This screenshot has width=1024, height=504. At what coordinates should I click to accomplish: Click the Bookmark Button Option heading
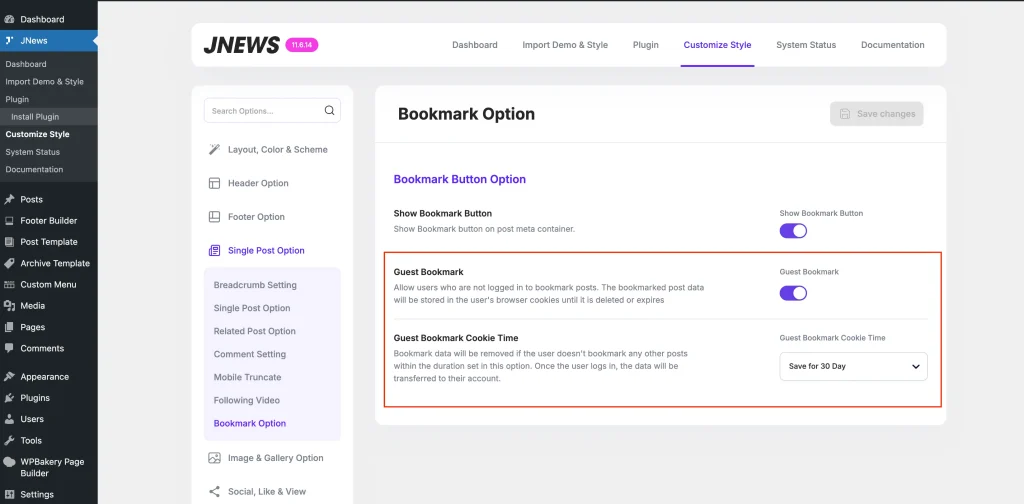tap(460, 179)
